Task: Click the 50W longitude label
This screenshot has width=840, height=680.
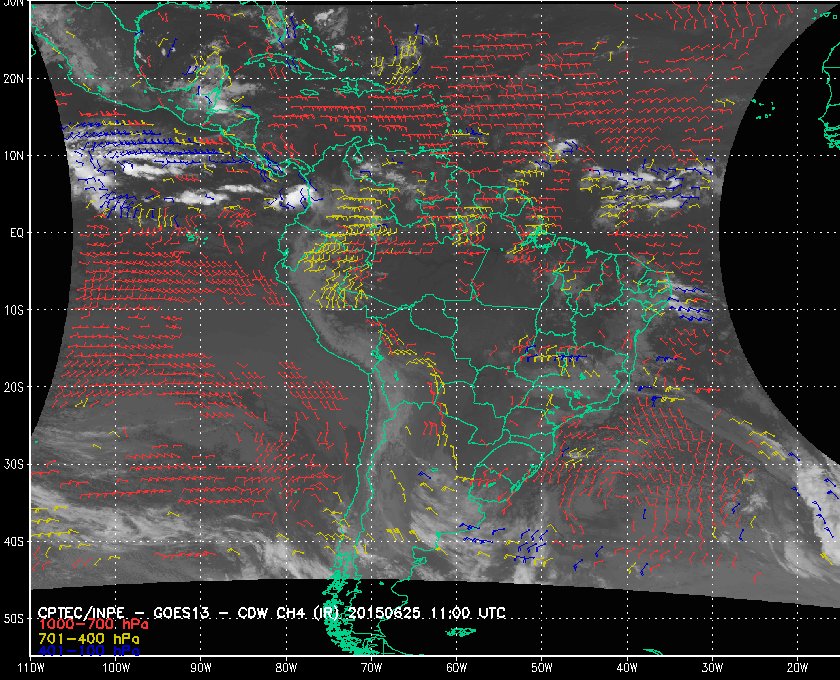Action: point(542,668)
